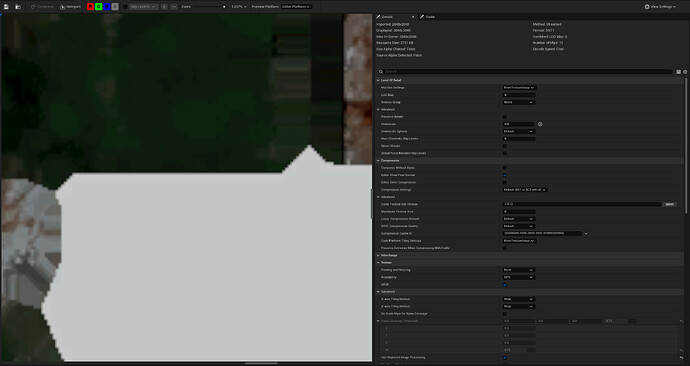The image size is (690, 366).
Task: Enable Never Stream checkbox
Action: [505, 146]
